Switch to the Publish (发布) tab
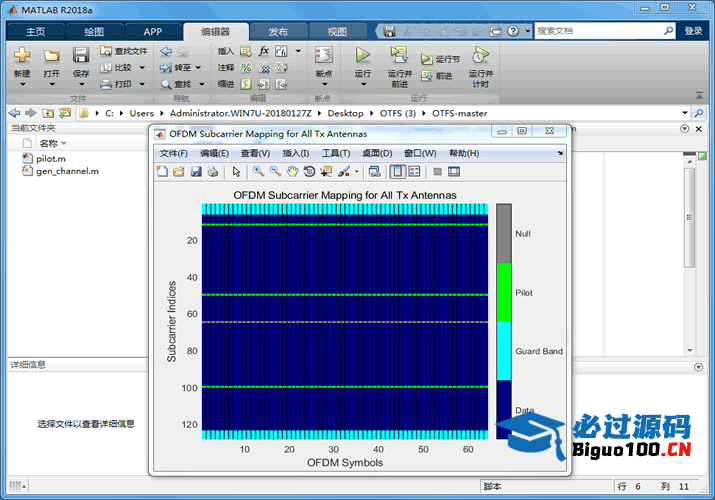Viewport: 715px width, 500px height. 278,31
